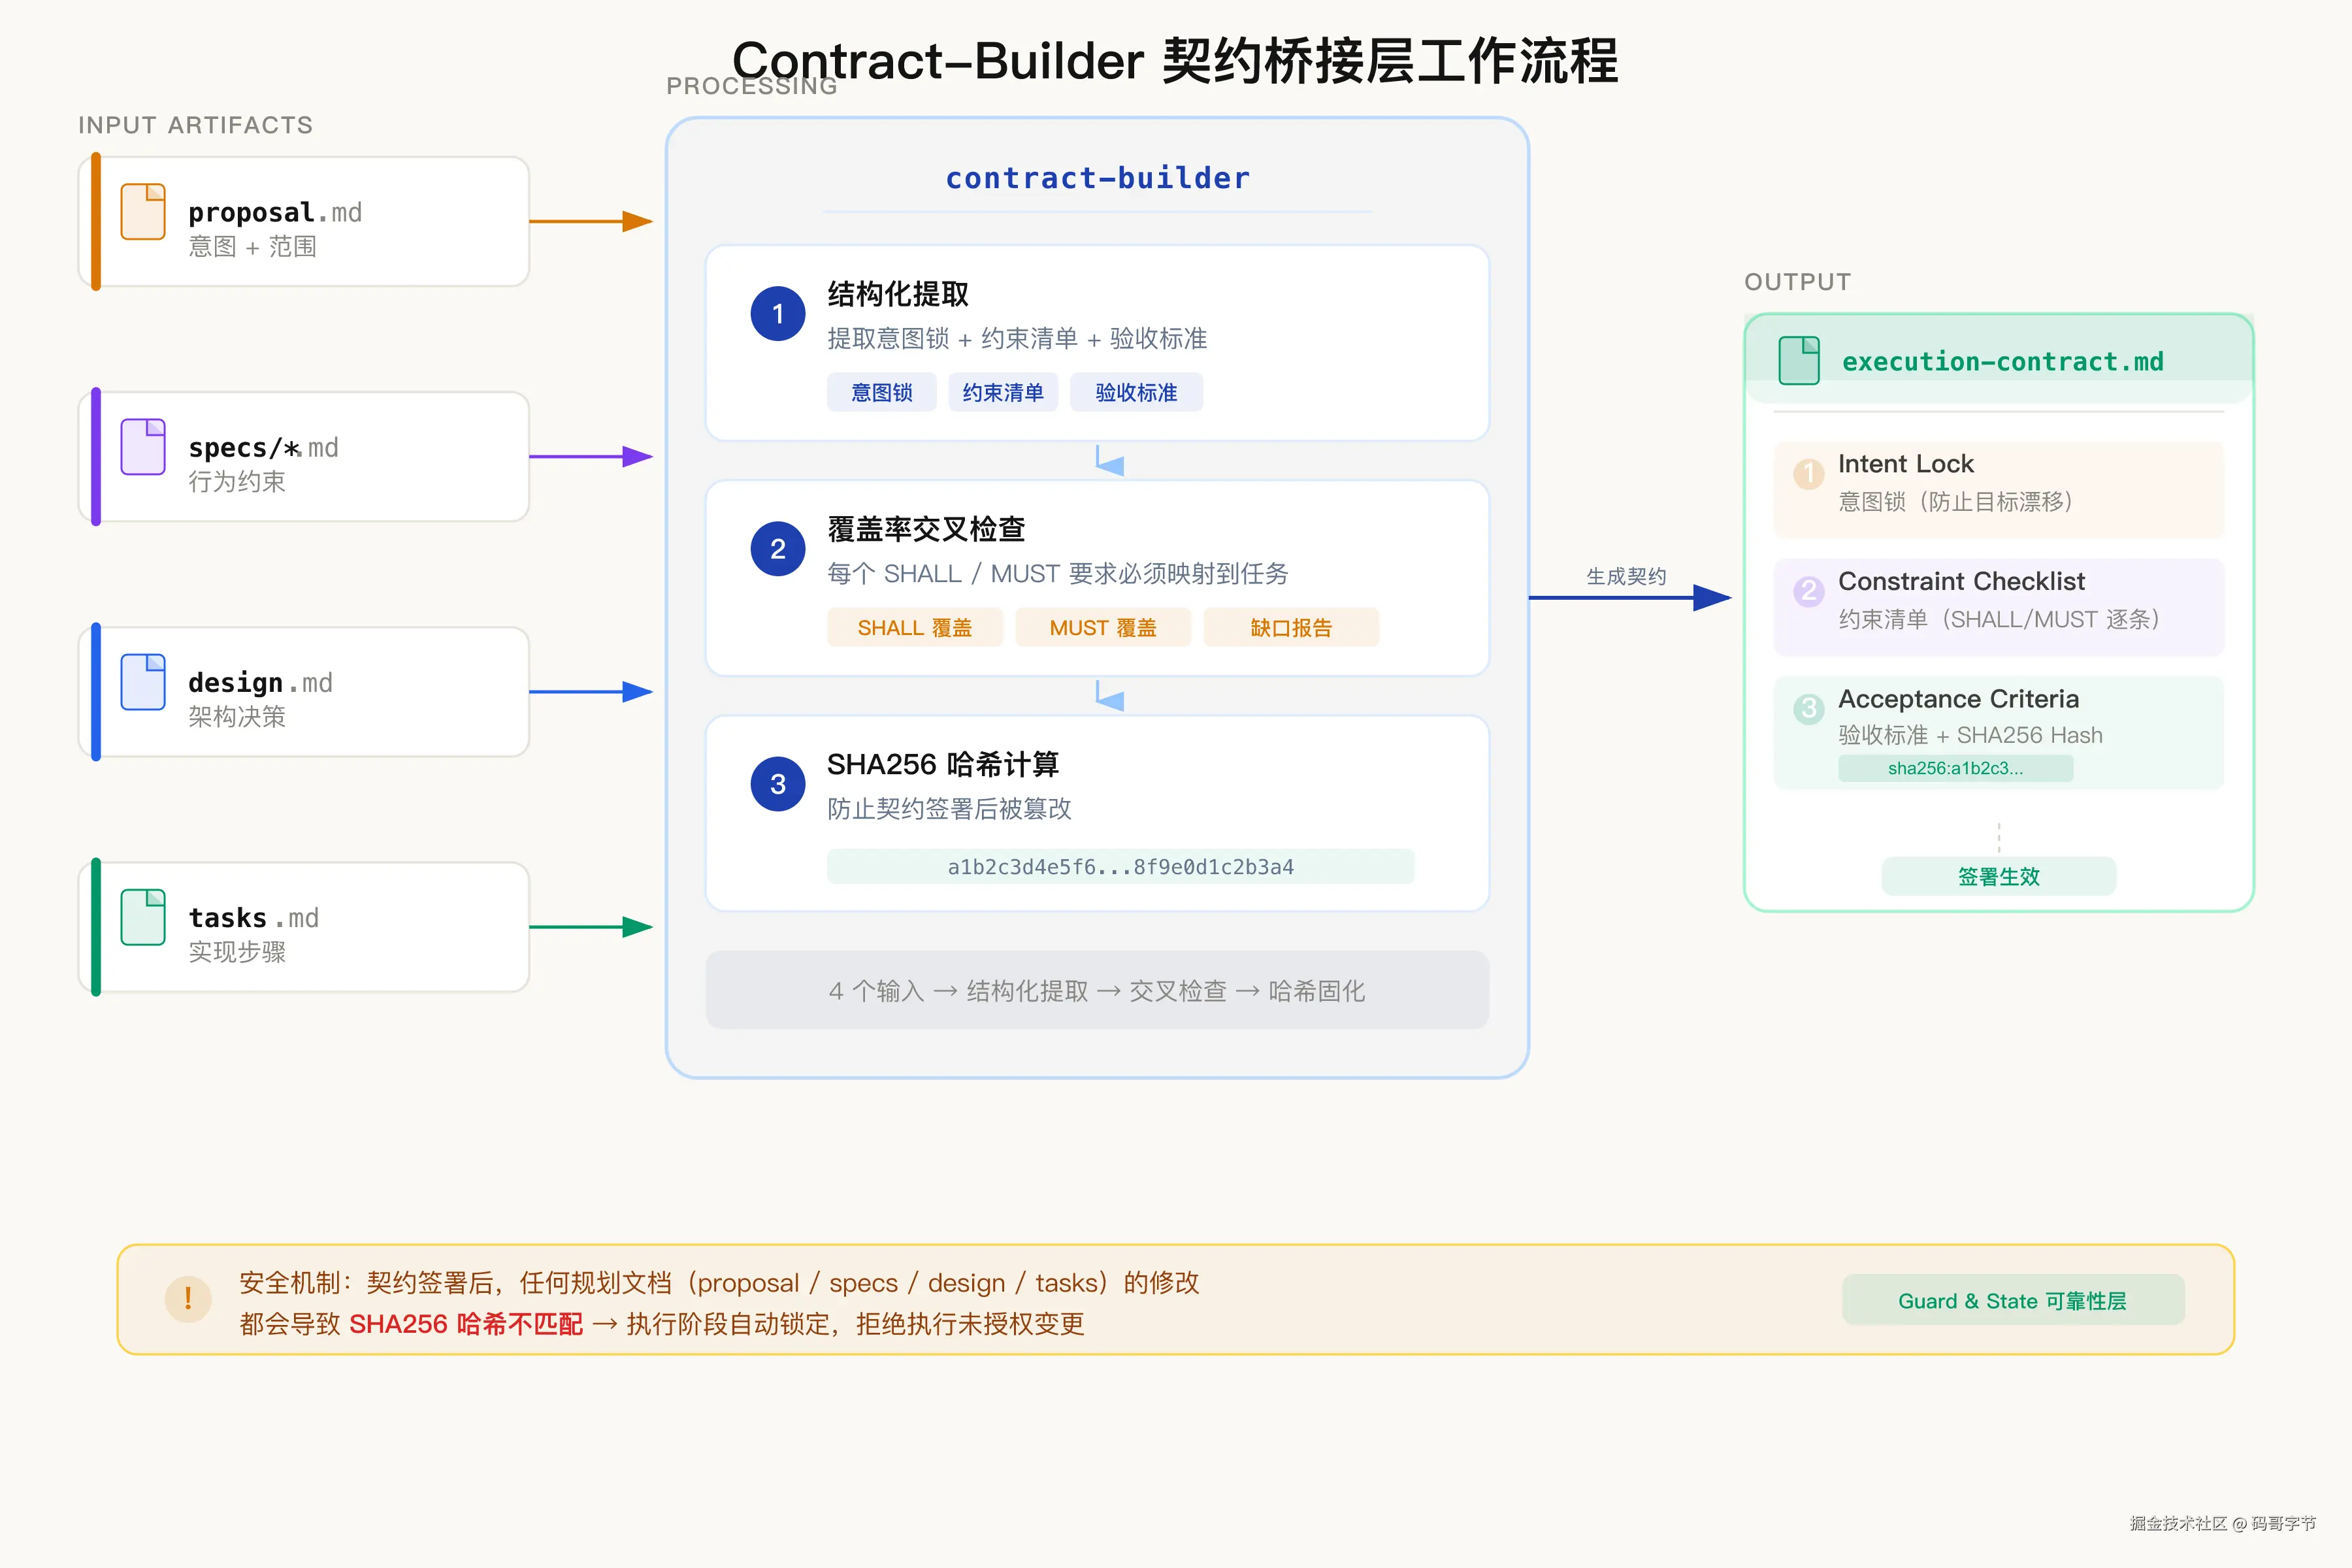This screenshot has width=2352, height=1568.
Task: Select the SHALL 覆盖 tag
Action: pos(914,627)
